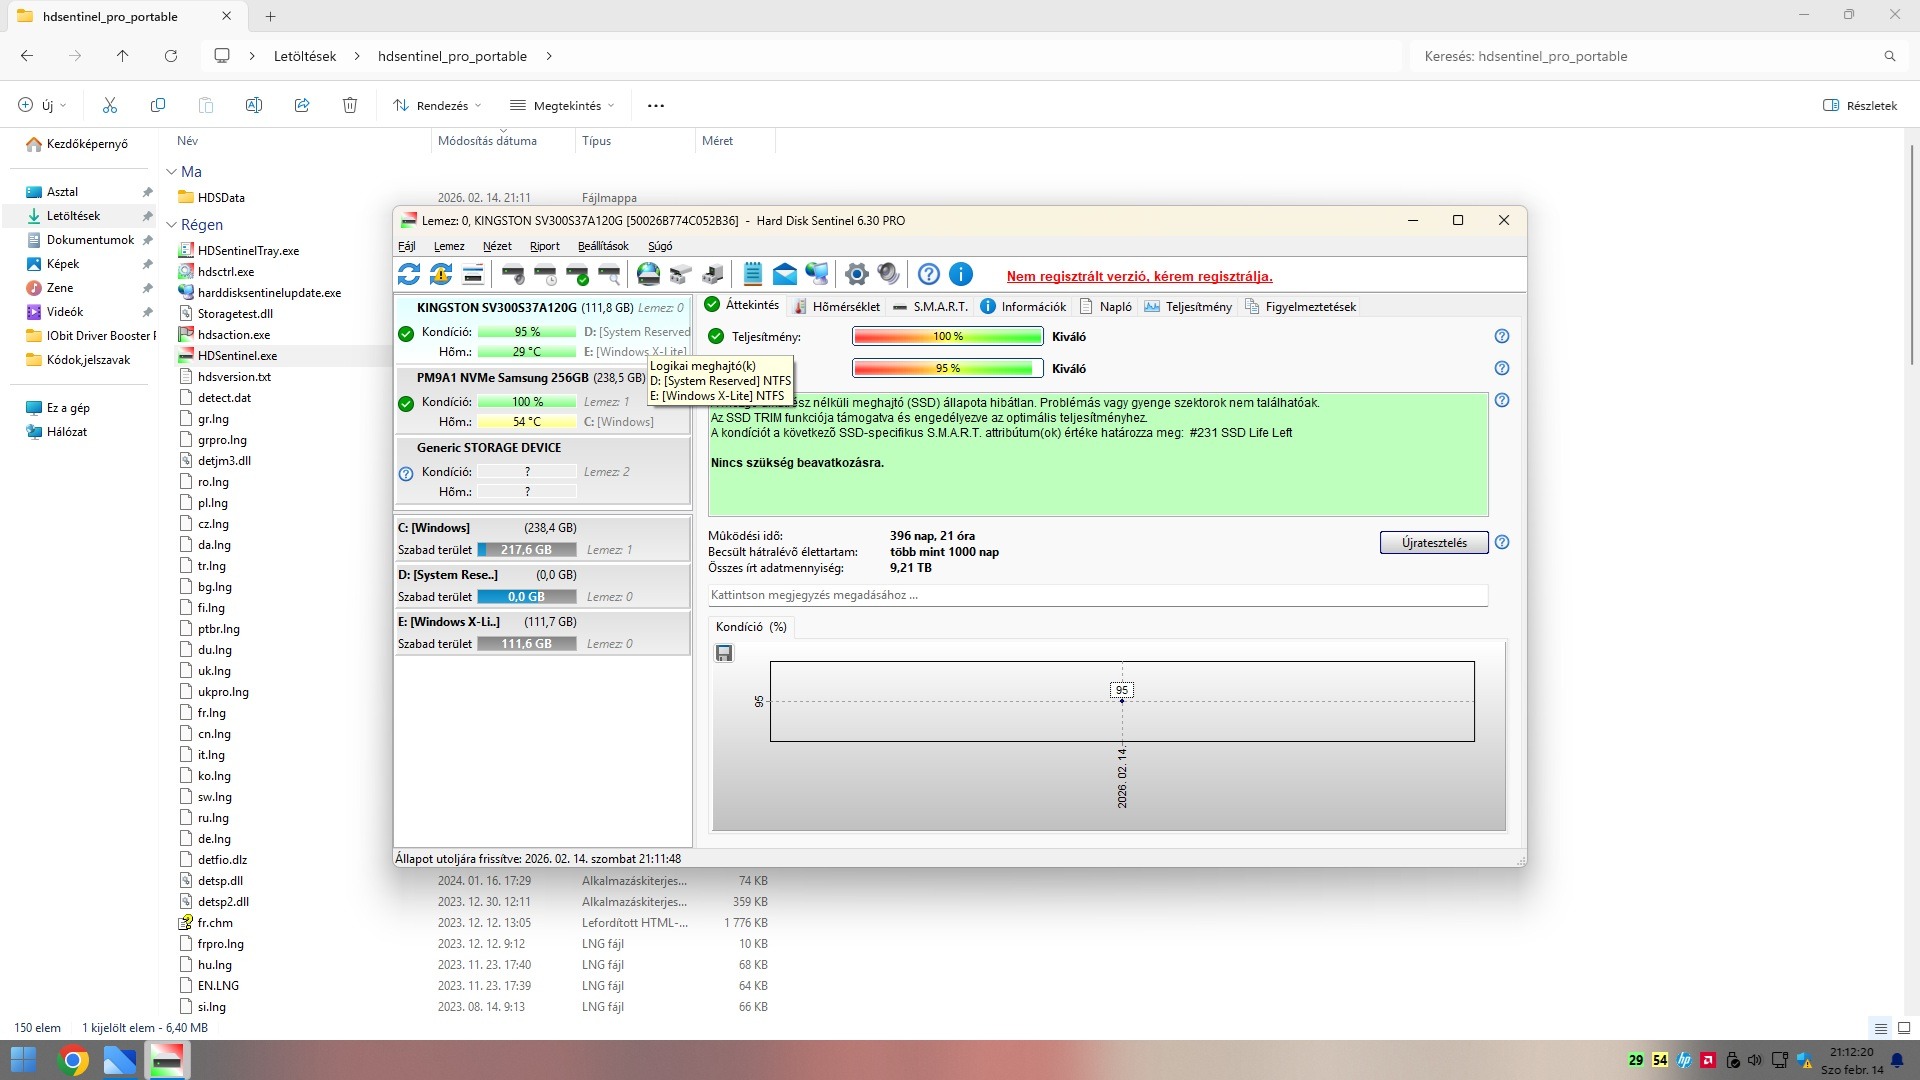The height and width of the screenshot is (1080, 1920).
Task: Click the notepad text report icon
Action: pos(753,274)
